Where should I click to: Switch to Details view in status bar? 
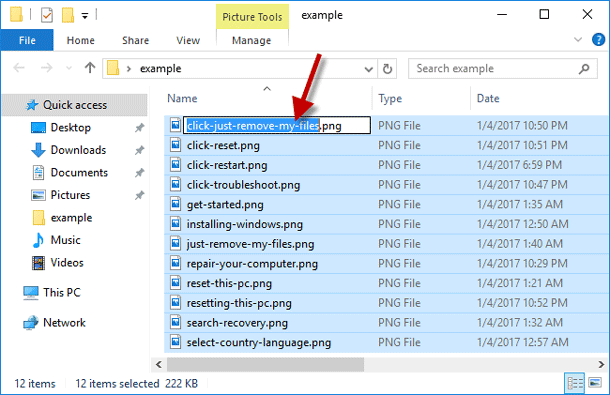coord(575,383)
